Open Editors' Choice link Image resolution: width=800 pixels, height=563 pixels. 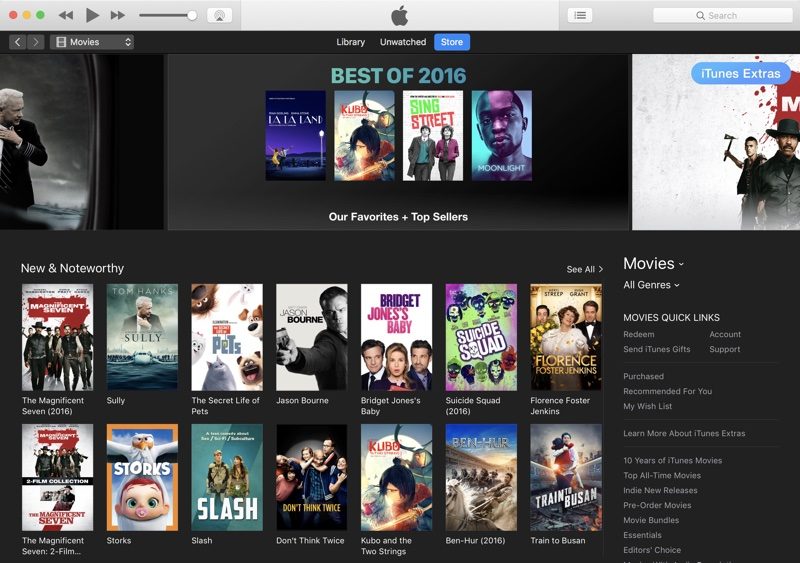click(652, 550)
